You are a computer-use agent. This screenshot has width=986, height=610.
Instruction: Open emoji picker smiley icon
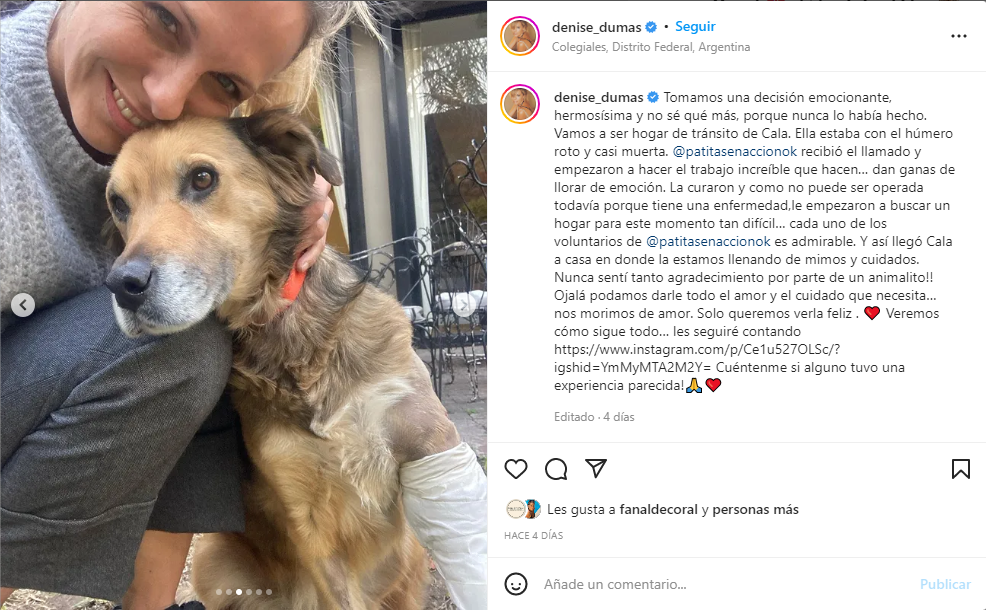coord(516,584)
